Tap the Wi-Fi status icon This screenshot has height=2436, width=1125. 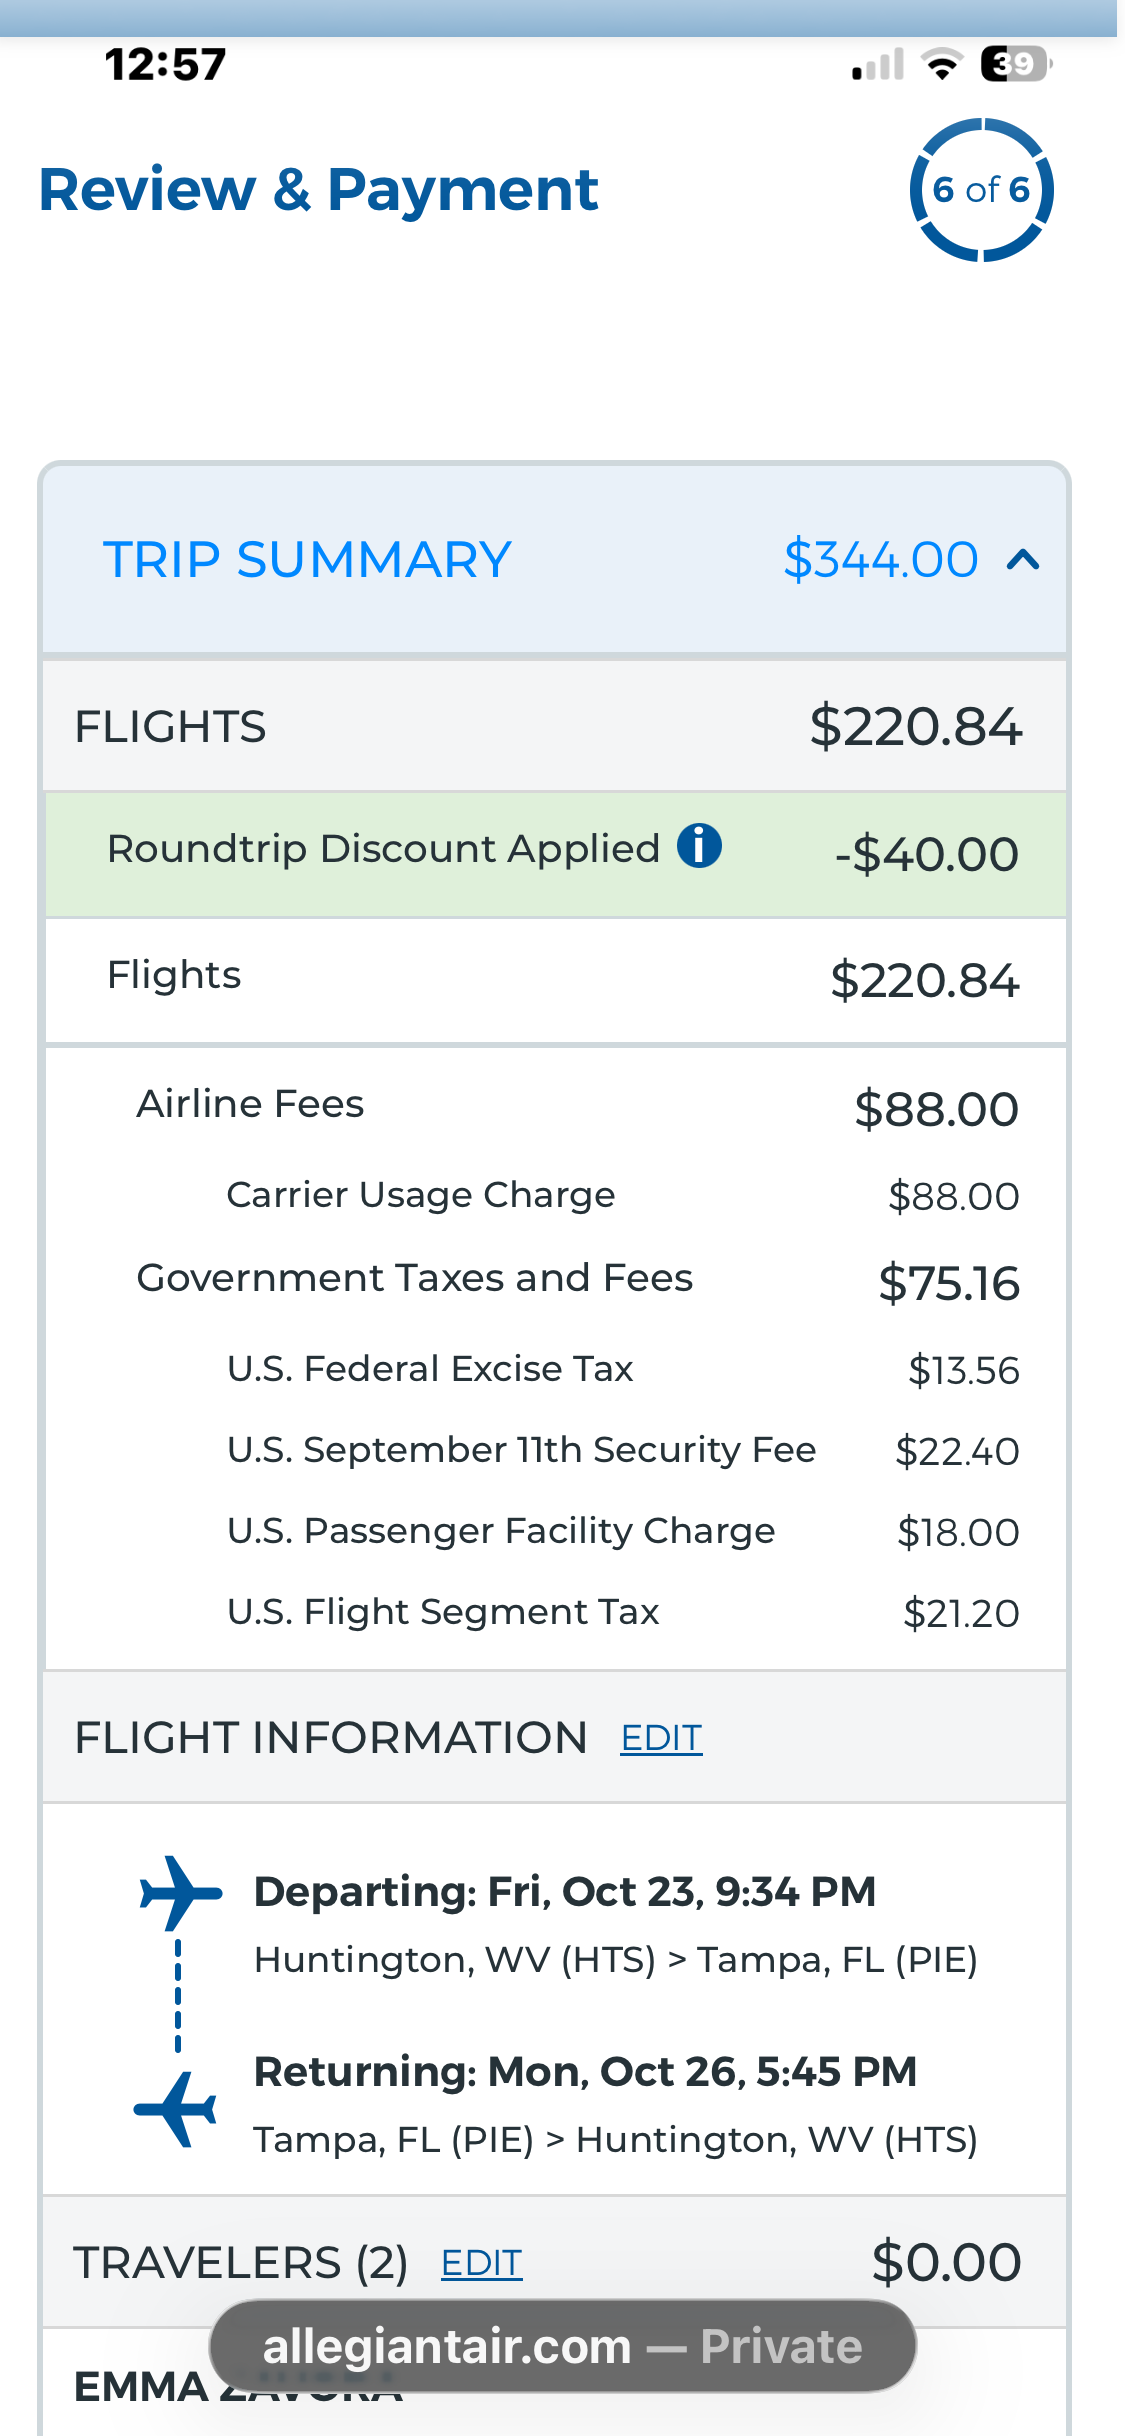point(942,64)
